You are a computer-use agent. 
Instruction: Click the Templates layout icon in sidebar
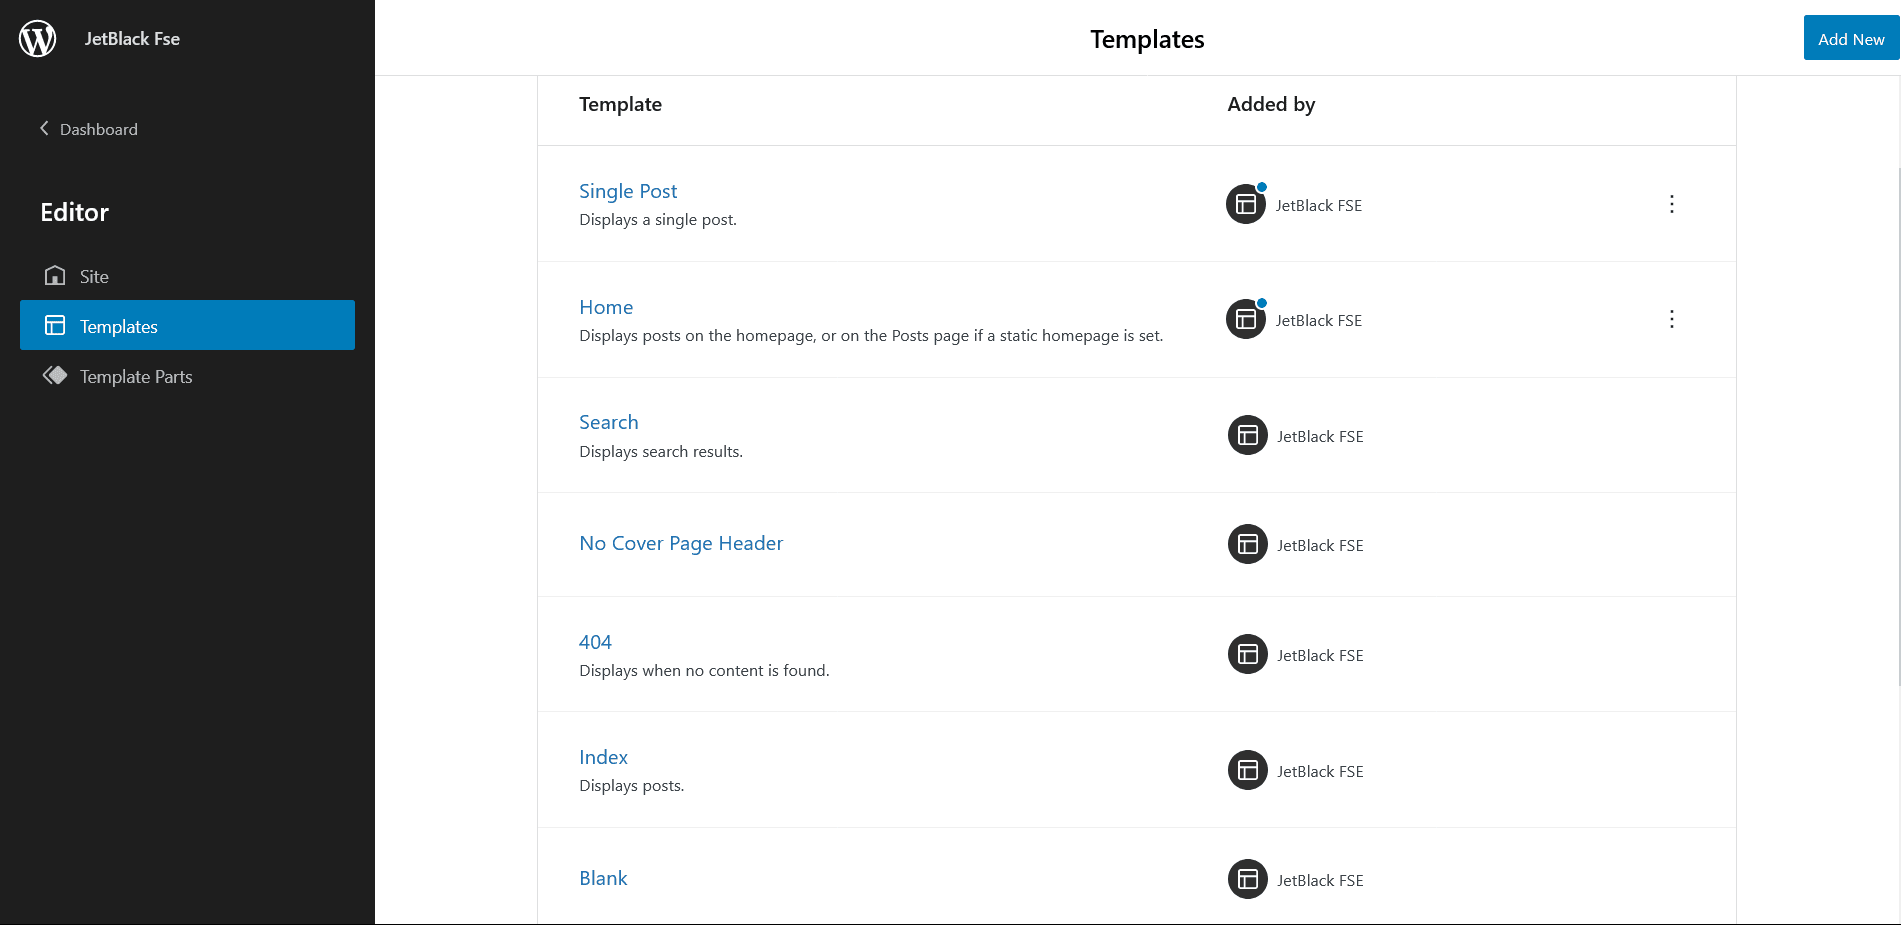pyautogui.click(x=55, y=325)
